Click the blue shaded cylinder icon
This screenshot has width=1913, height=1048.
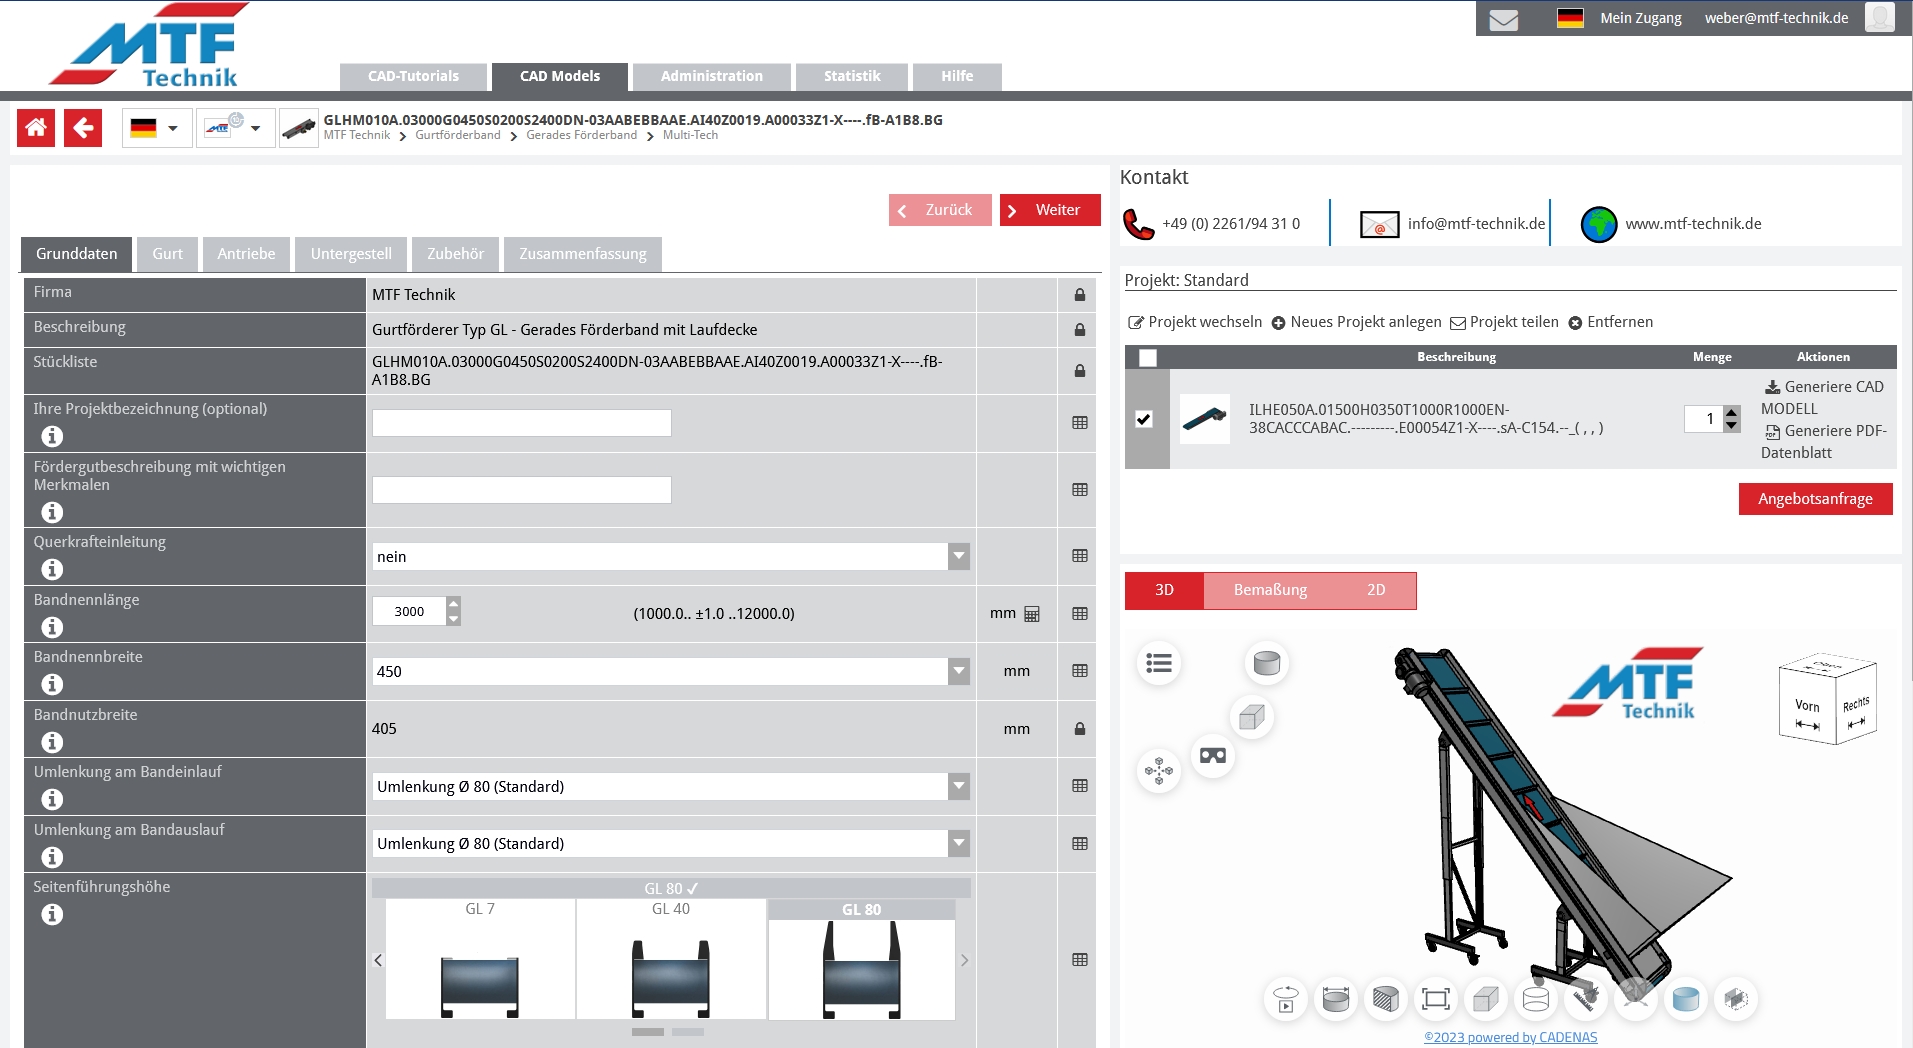pos(1686,998)
